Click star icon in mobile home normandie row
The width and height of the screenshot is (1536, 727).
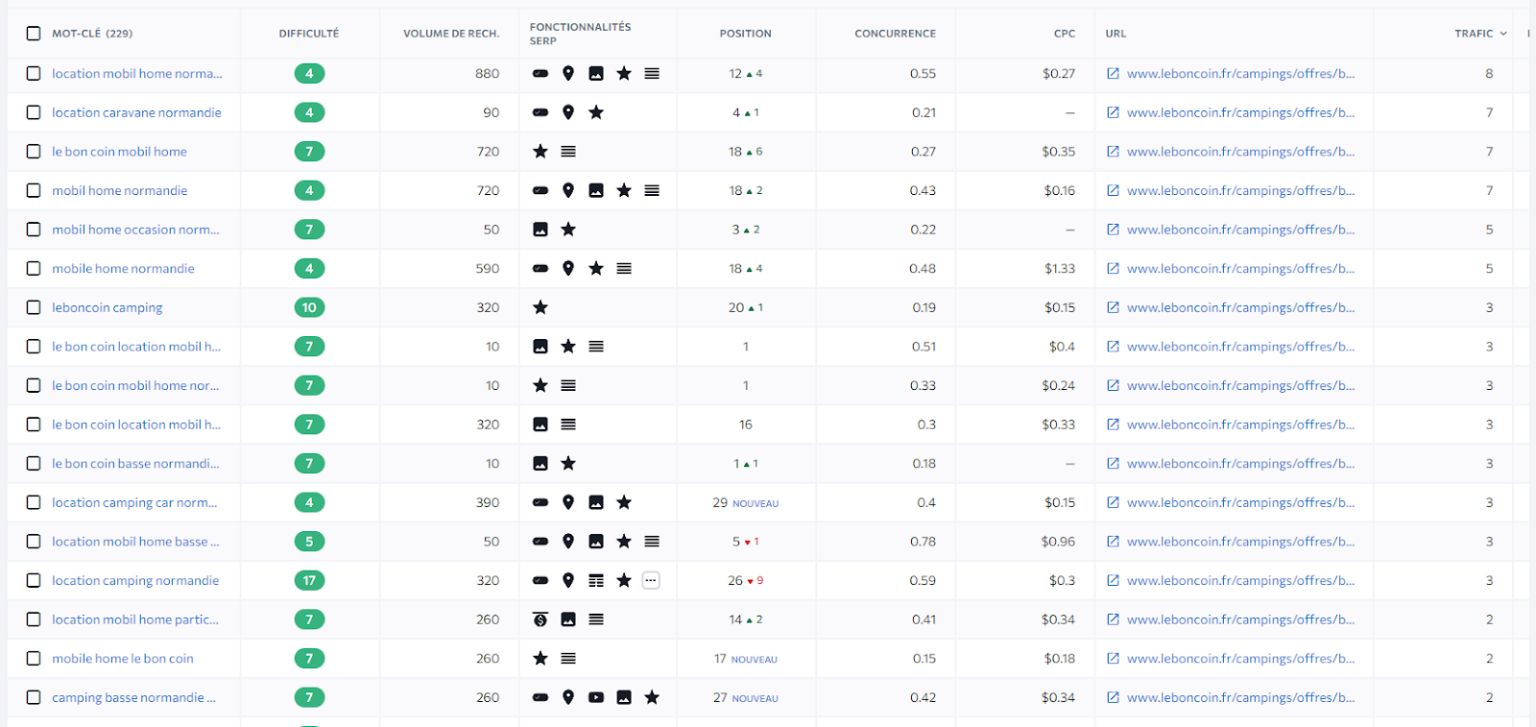(596, 269)
